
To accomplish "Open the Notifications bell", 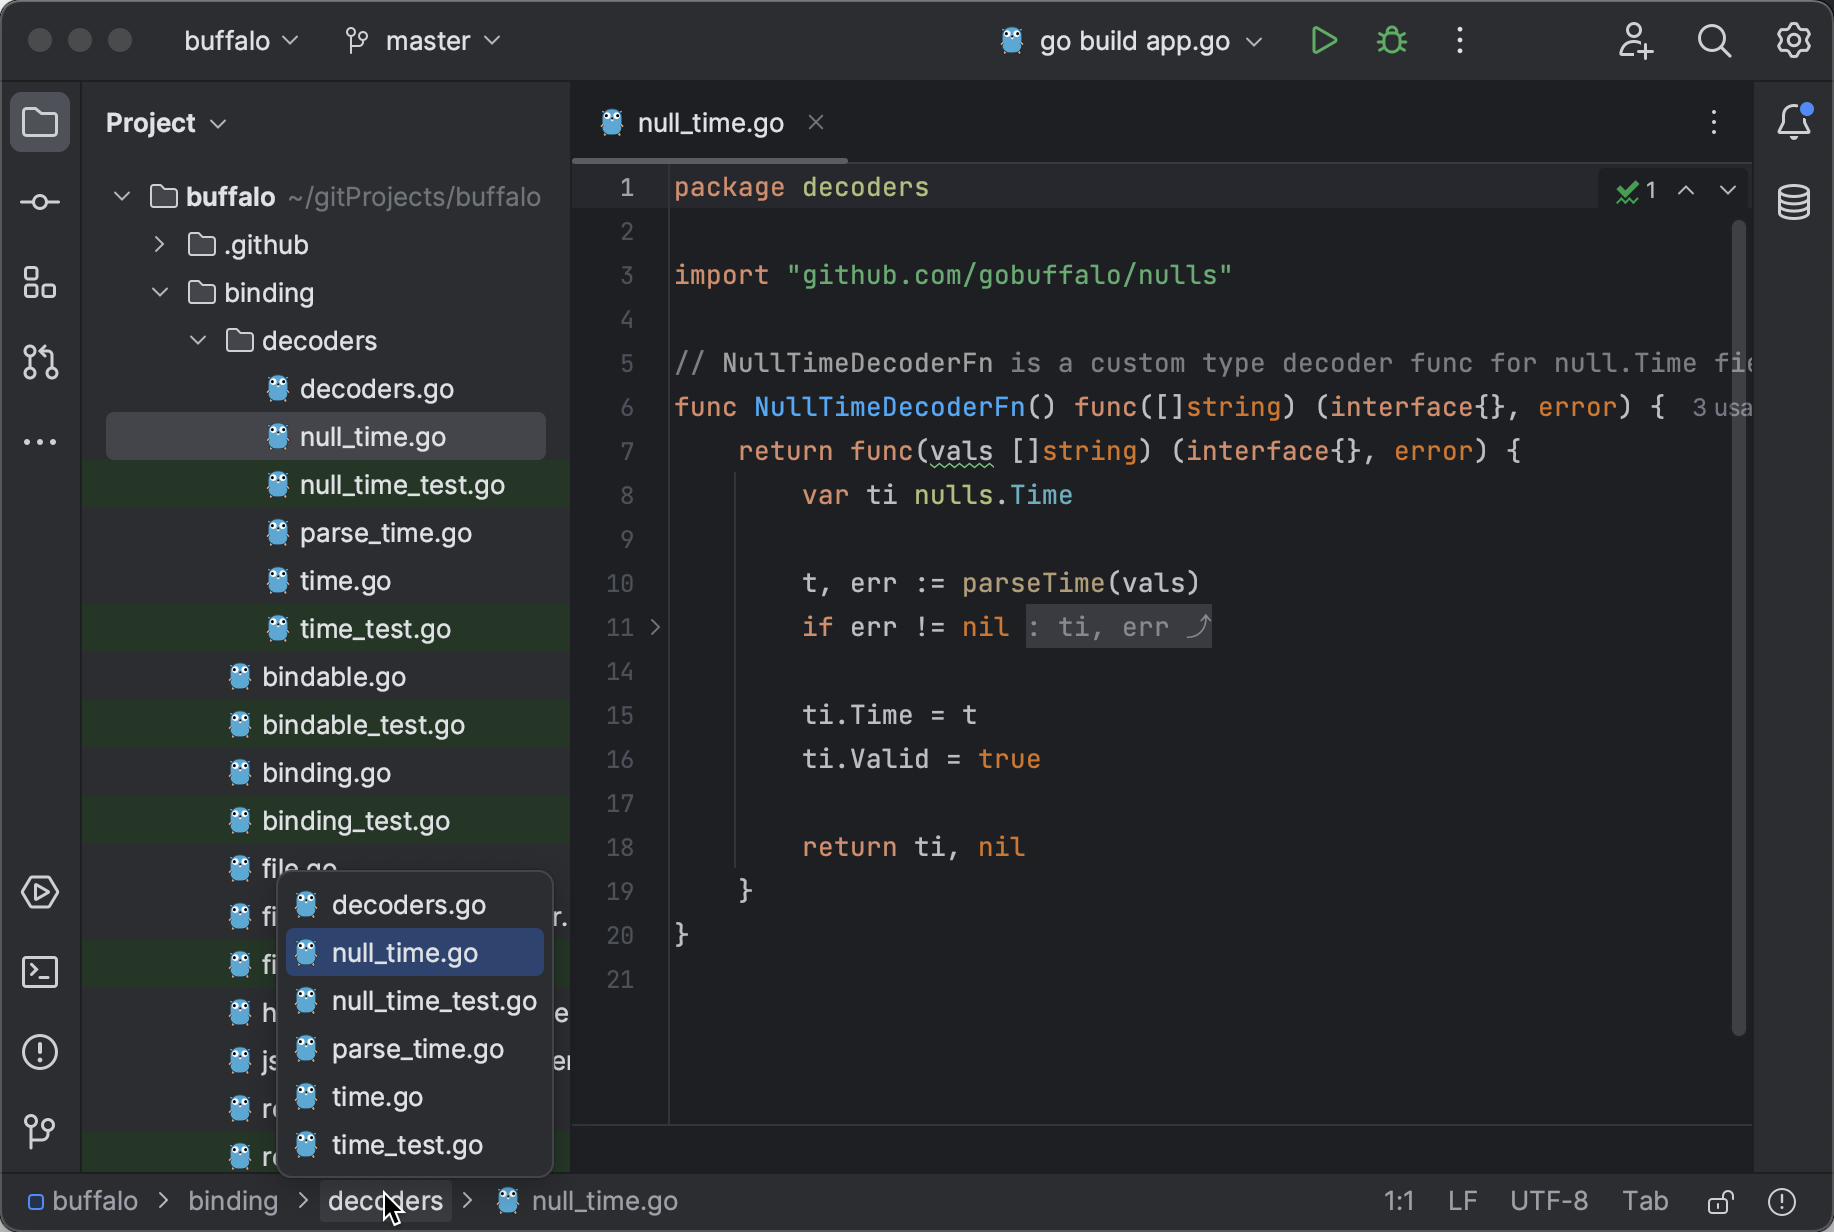I will coord(1793,122).
